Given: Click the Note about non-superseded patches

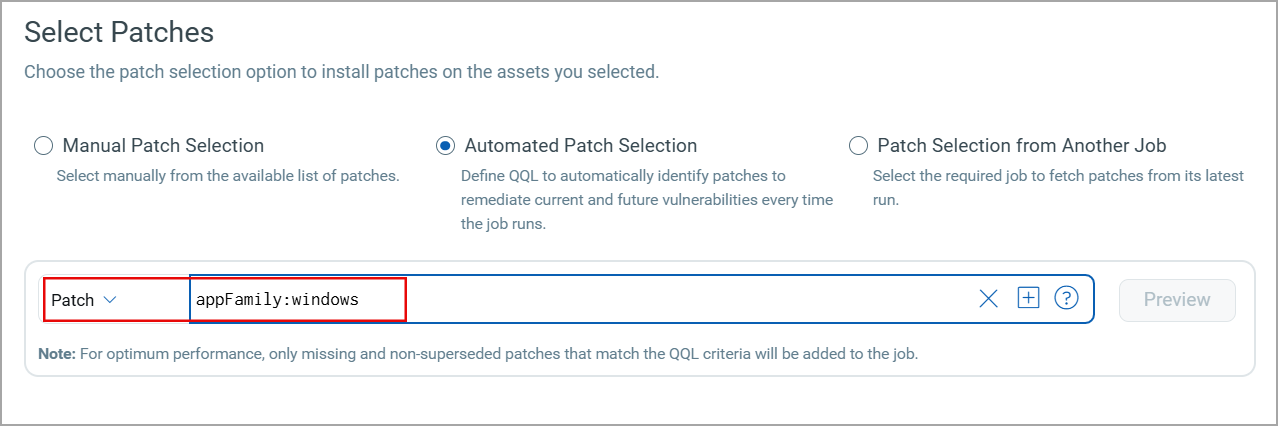Looking at the screenshot, I should point(478,354).
